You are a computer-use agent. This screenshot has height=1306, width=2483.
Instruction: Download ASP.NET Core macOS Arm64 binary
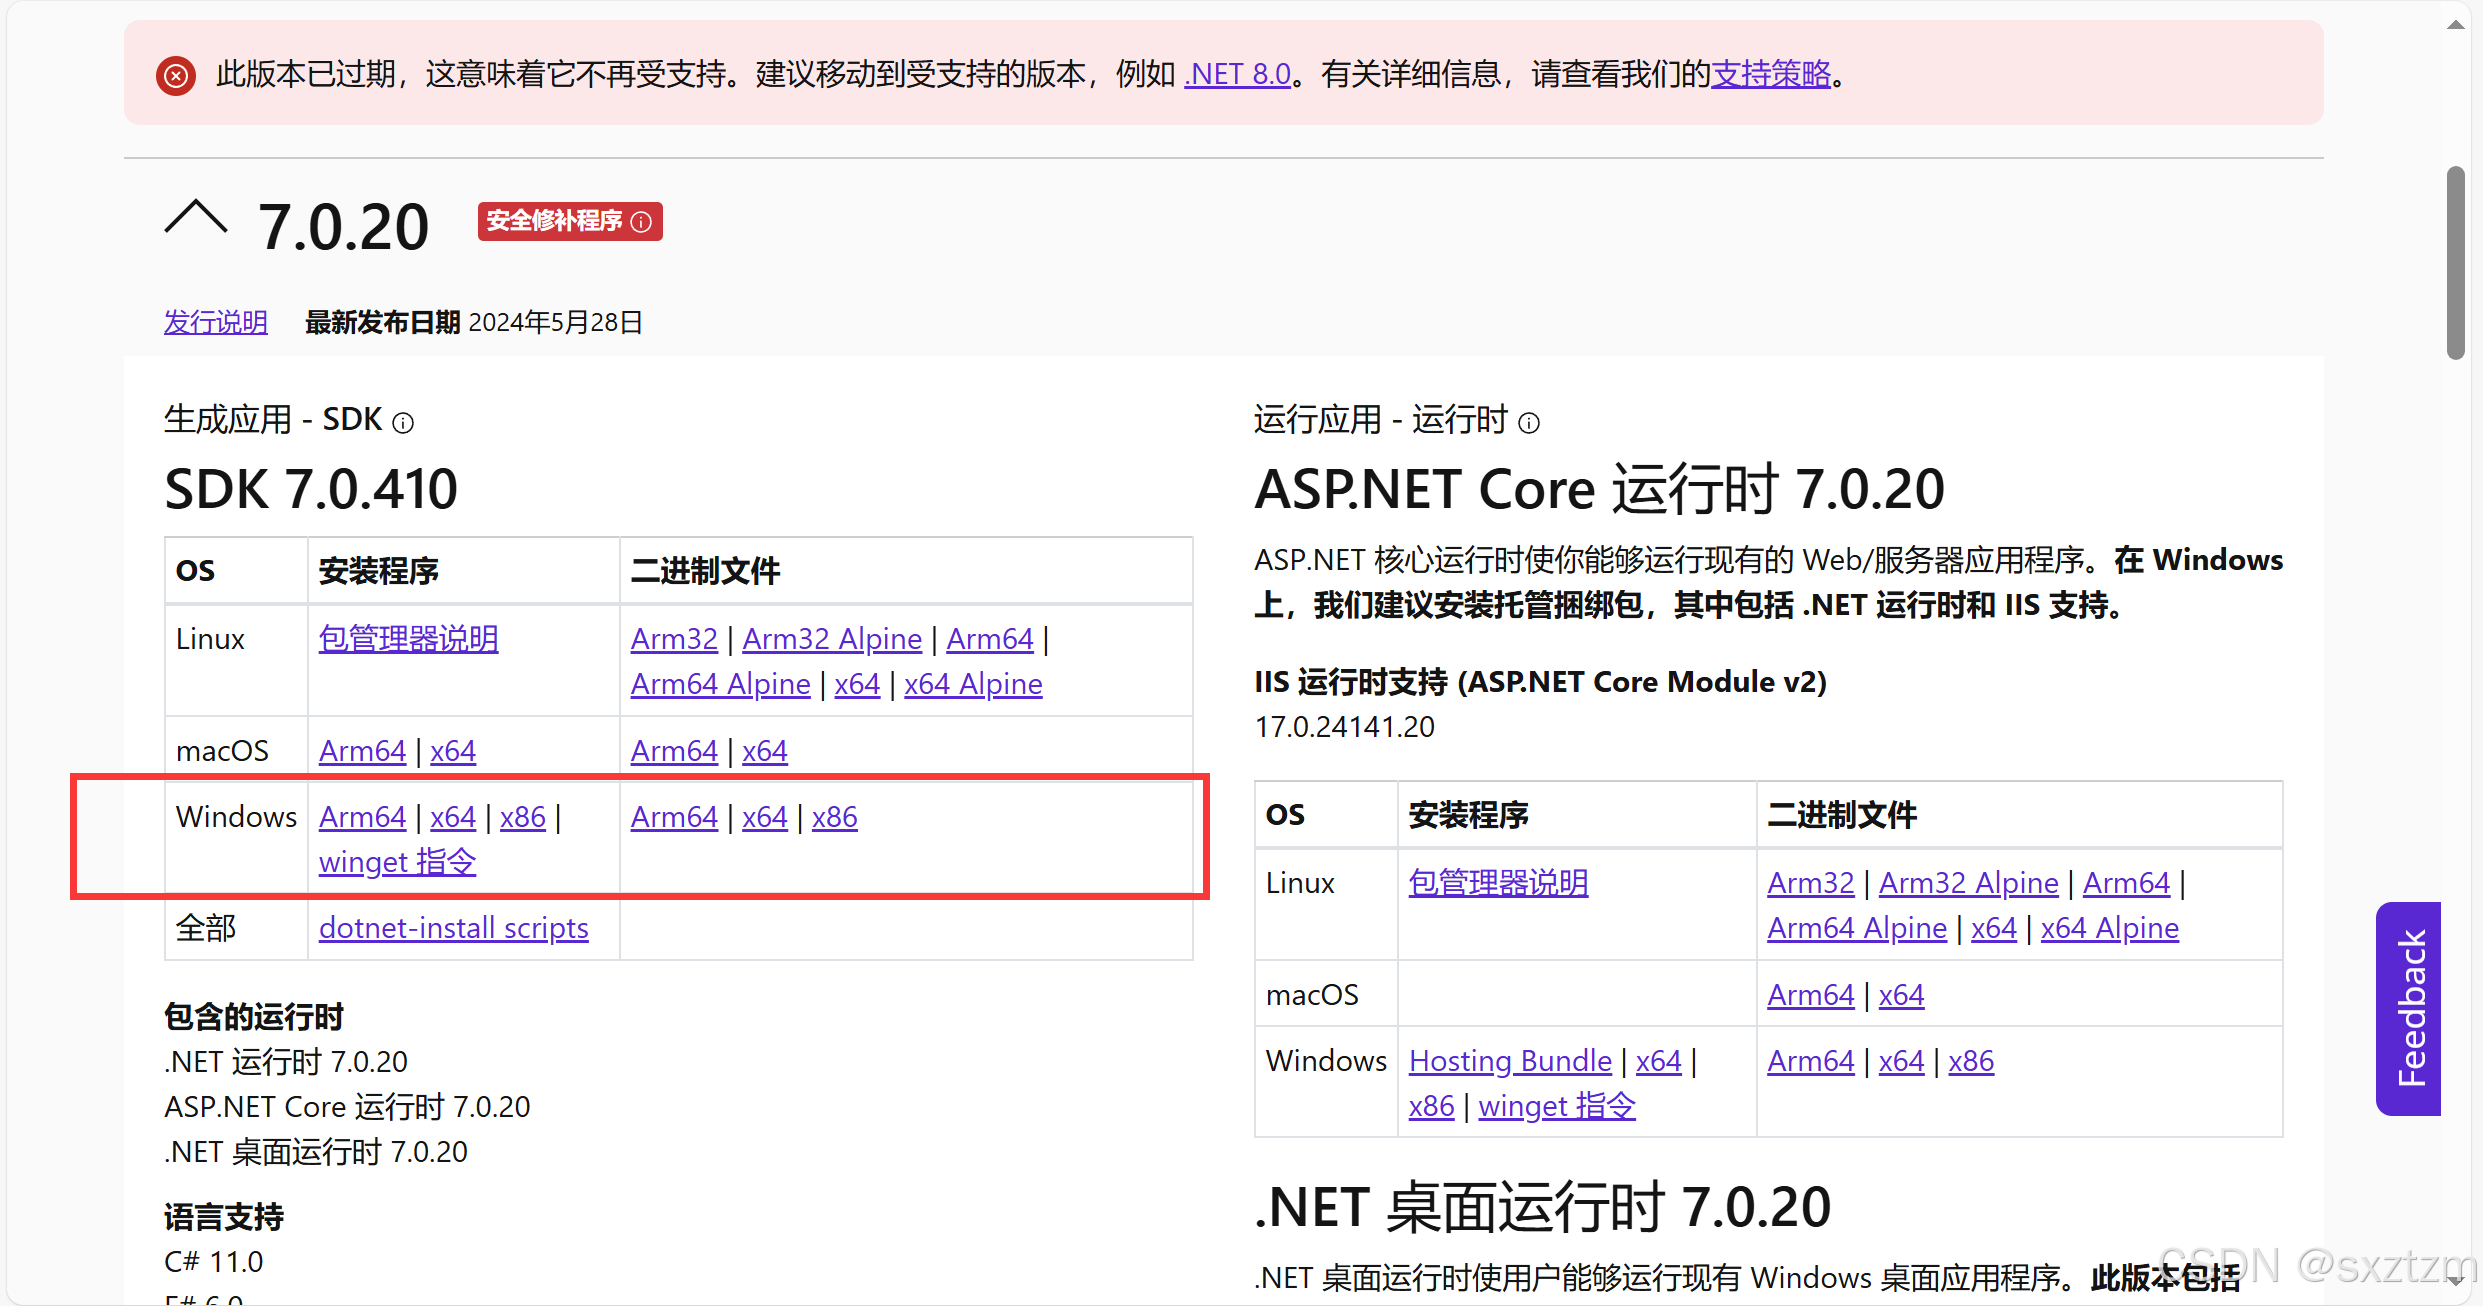tap(1811, 994)
